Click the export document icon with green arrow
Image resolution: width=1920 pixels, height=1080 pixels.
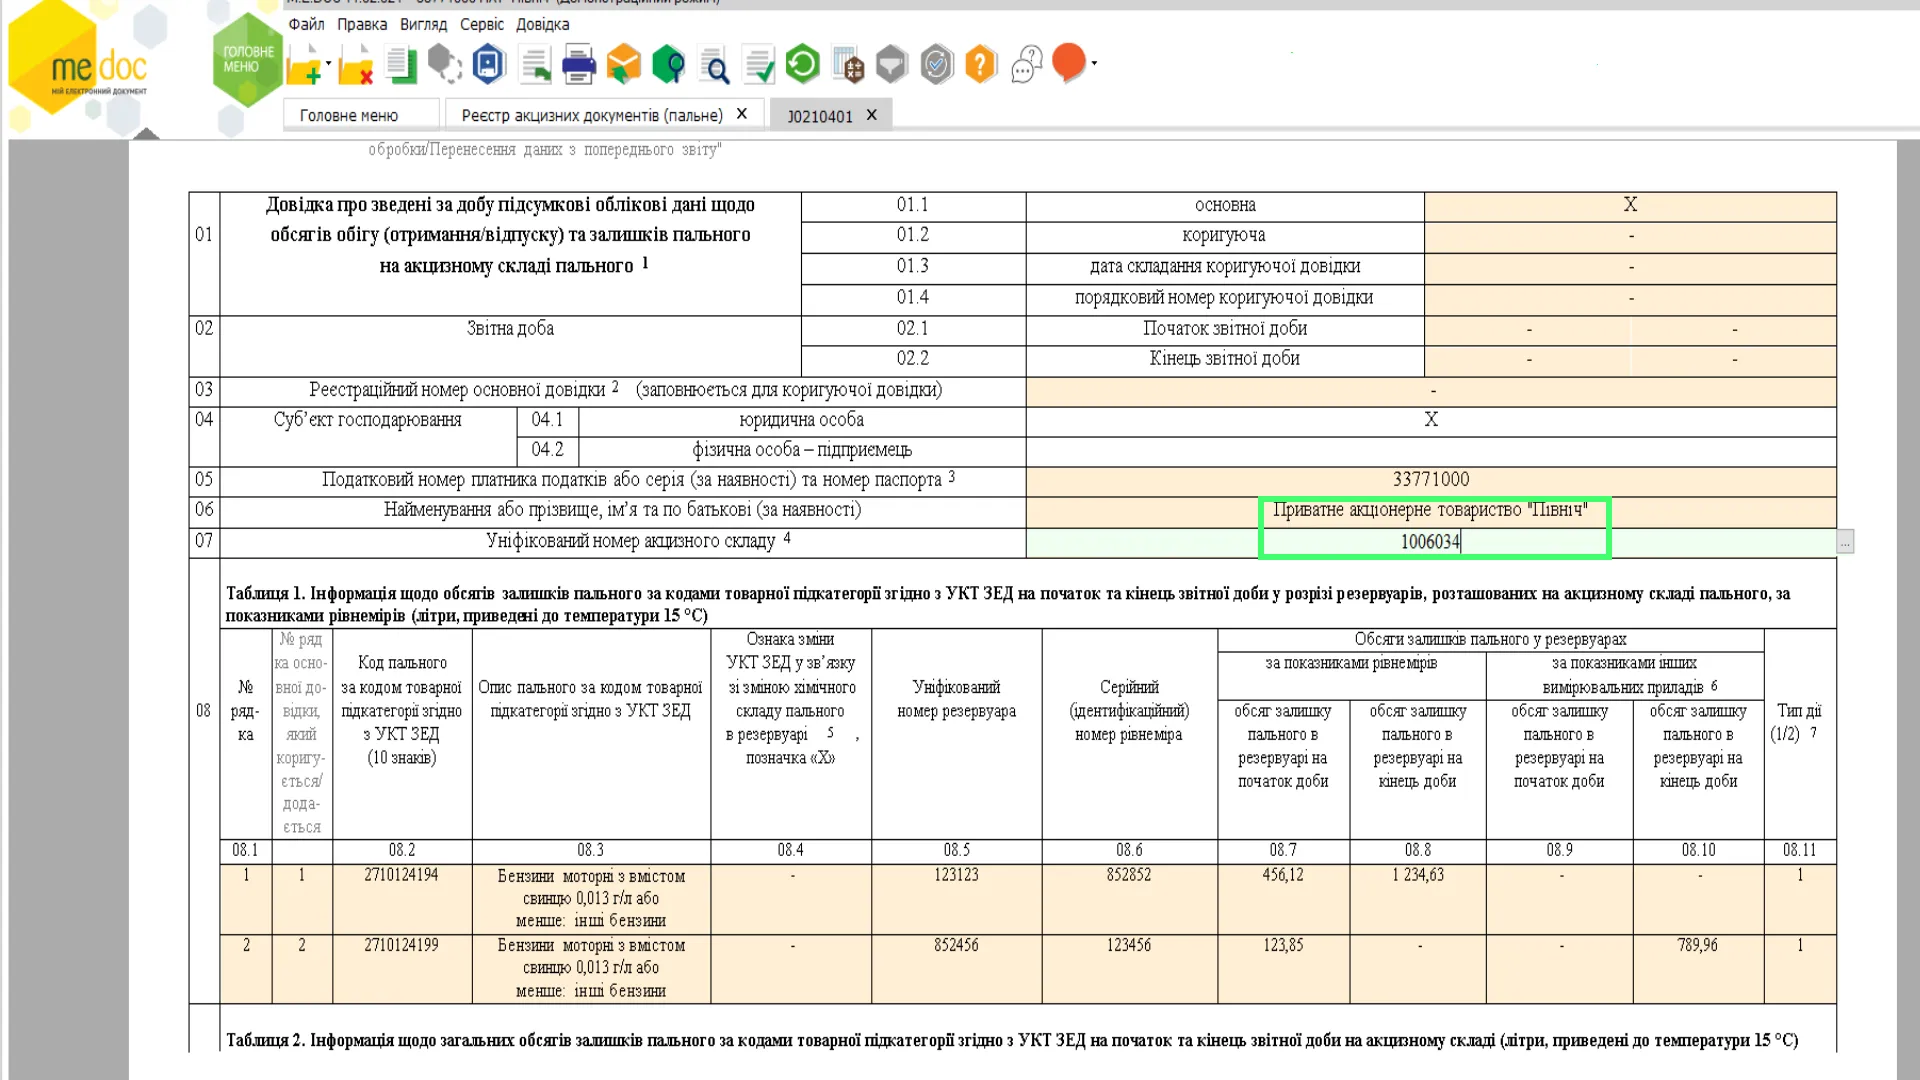[x=535, y=66]
